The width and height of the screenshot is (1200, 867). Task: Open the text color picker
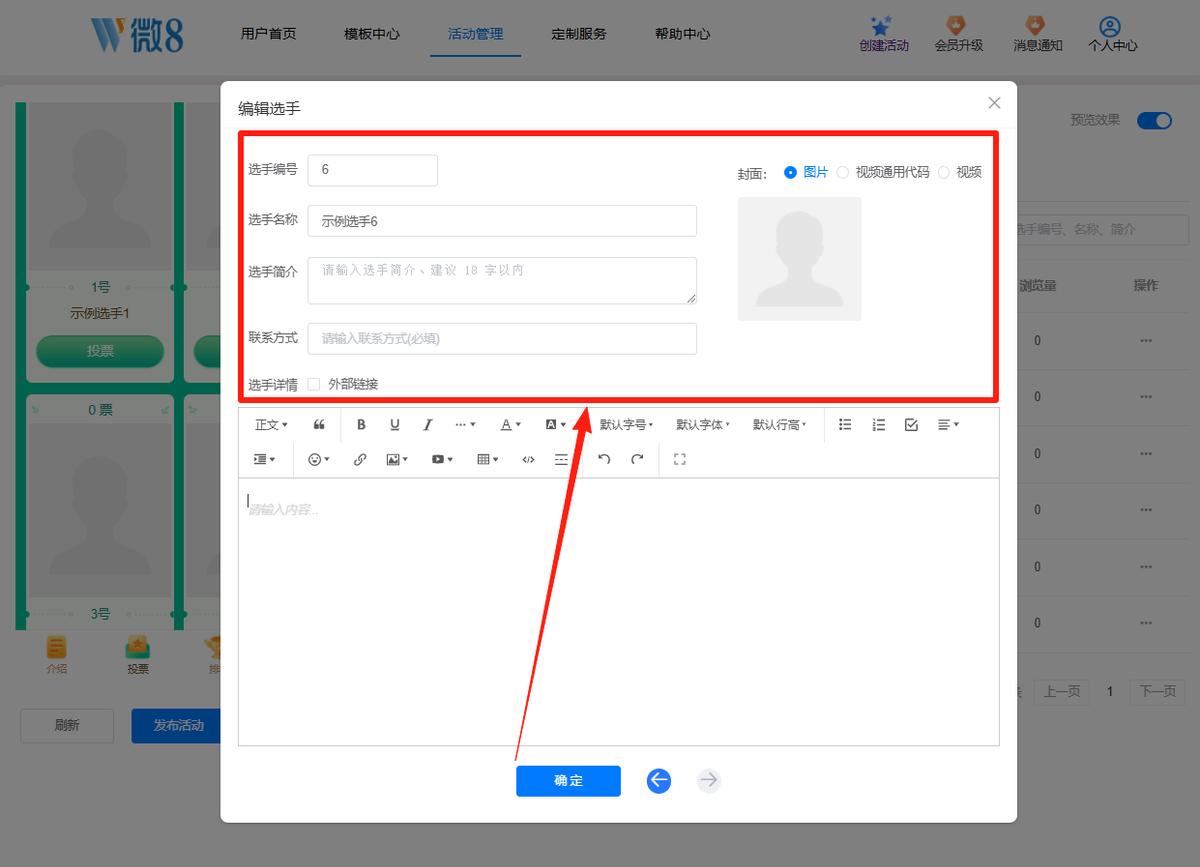[511, 425]
